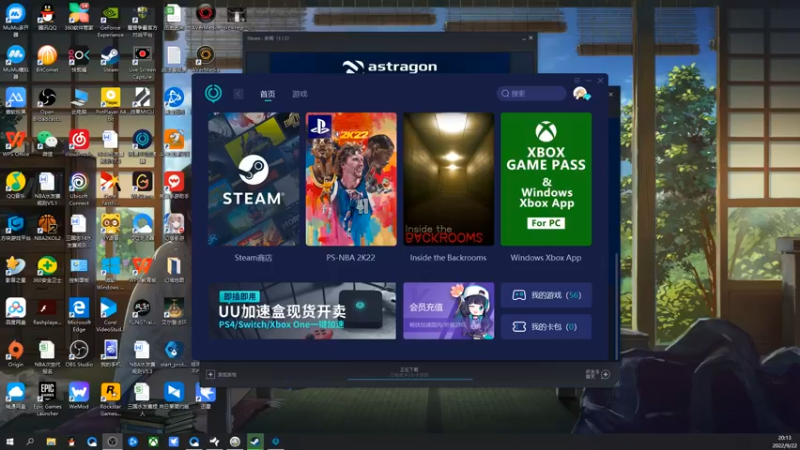Focus the 搜索 search field
The height and width of the screenshot is (450, 800).
coord(531,93)
